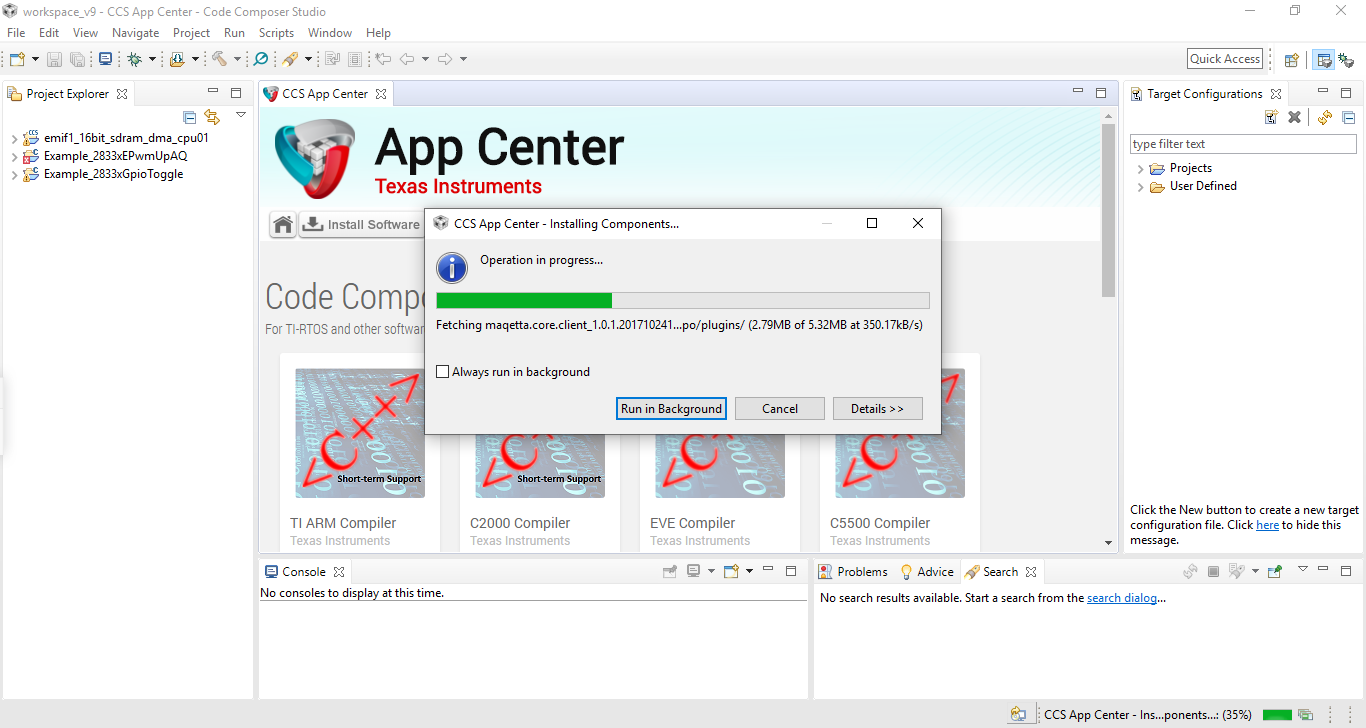Image resolution: width=1366 pixels, height=728 pixels.
Task: Open the search dialog link
Action: pyautogui.click(x=1123, y=598)
